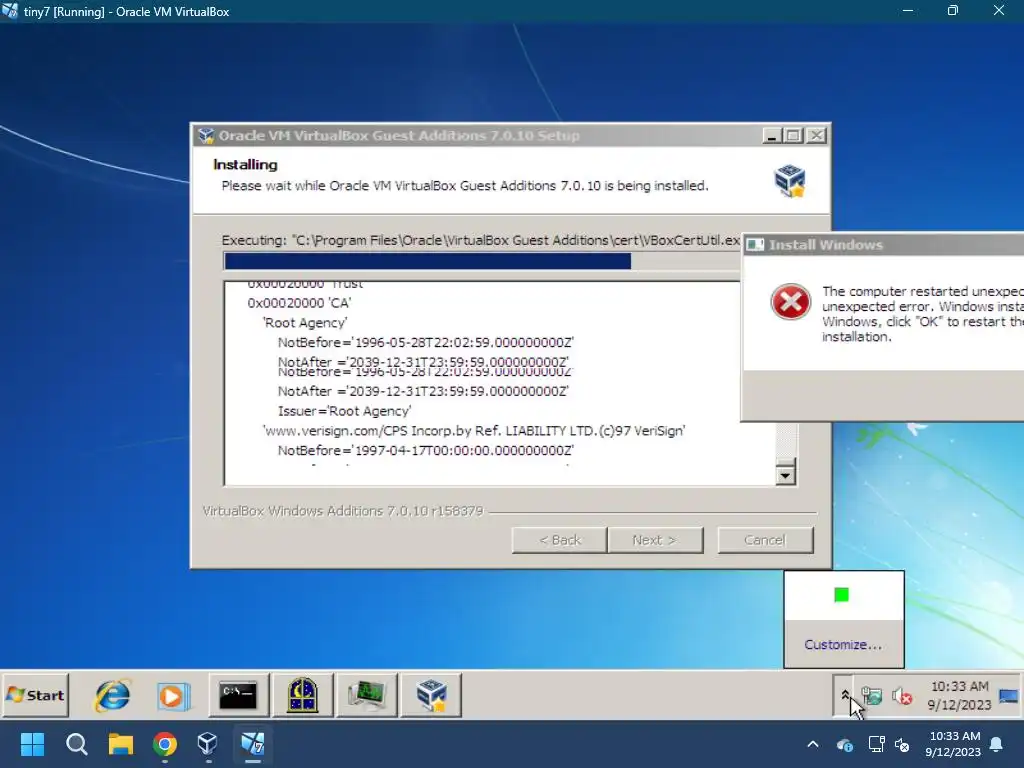Click host OneDrive cloud tray icon

tap(844, 744)
